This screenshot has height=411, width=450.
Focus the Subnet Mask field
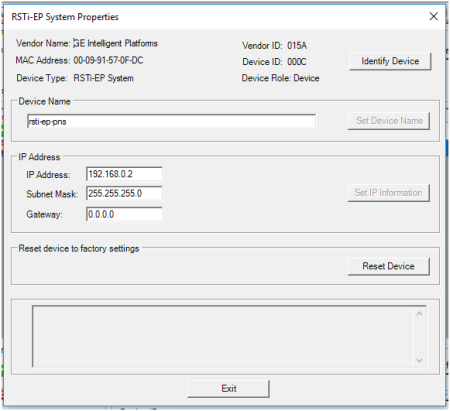click(124, 193)
